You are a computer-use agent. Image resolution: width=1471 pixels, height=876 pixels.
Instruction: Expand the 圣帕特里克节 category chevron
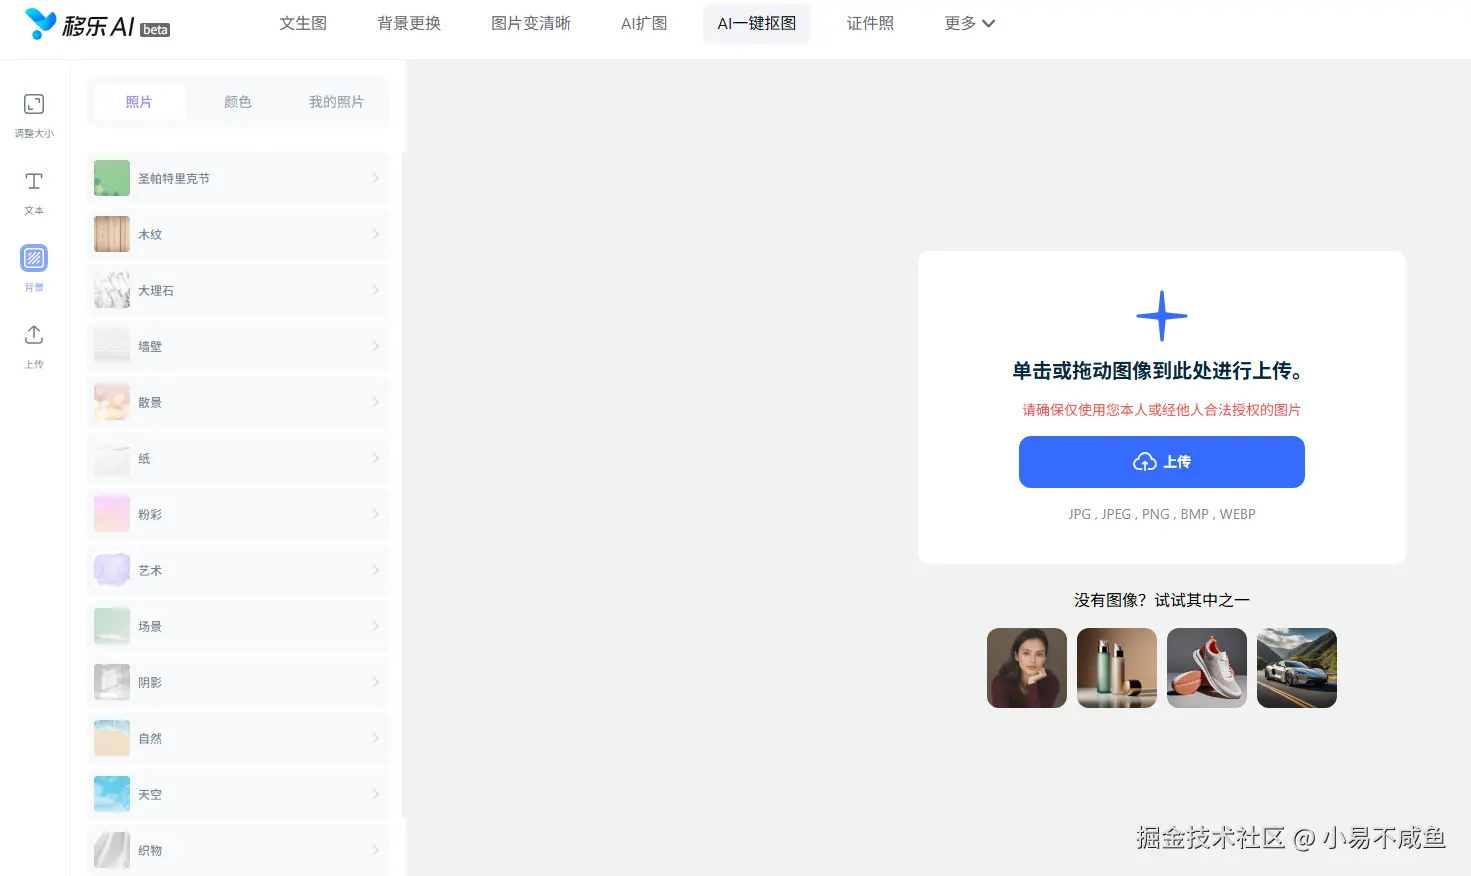pyautogui.click(x=376, y=178)
